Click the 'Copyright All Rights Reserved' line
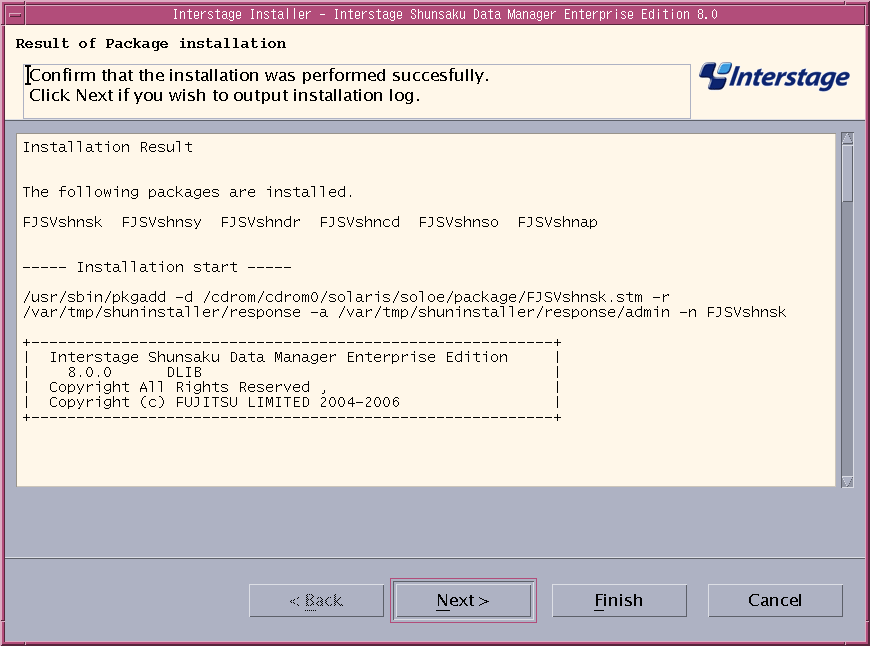The image size is (870, 646). coord(188,387)
